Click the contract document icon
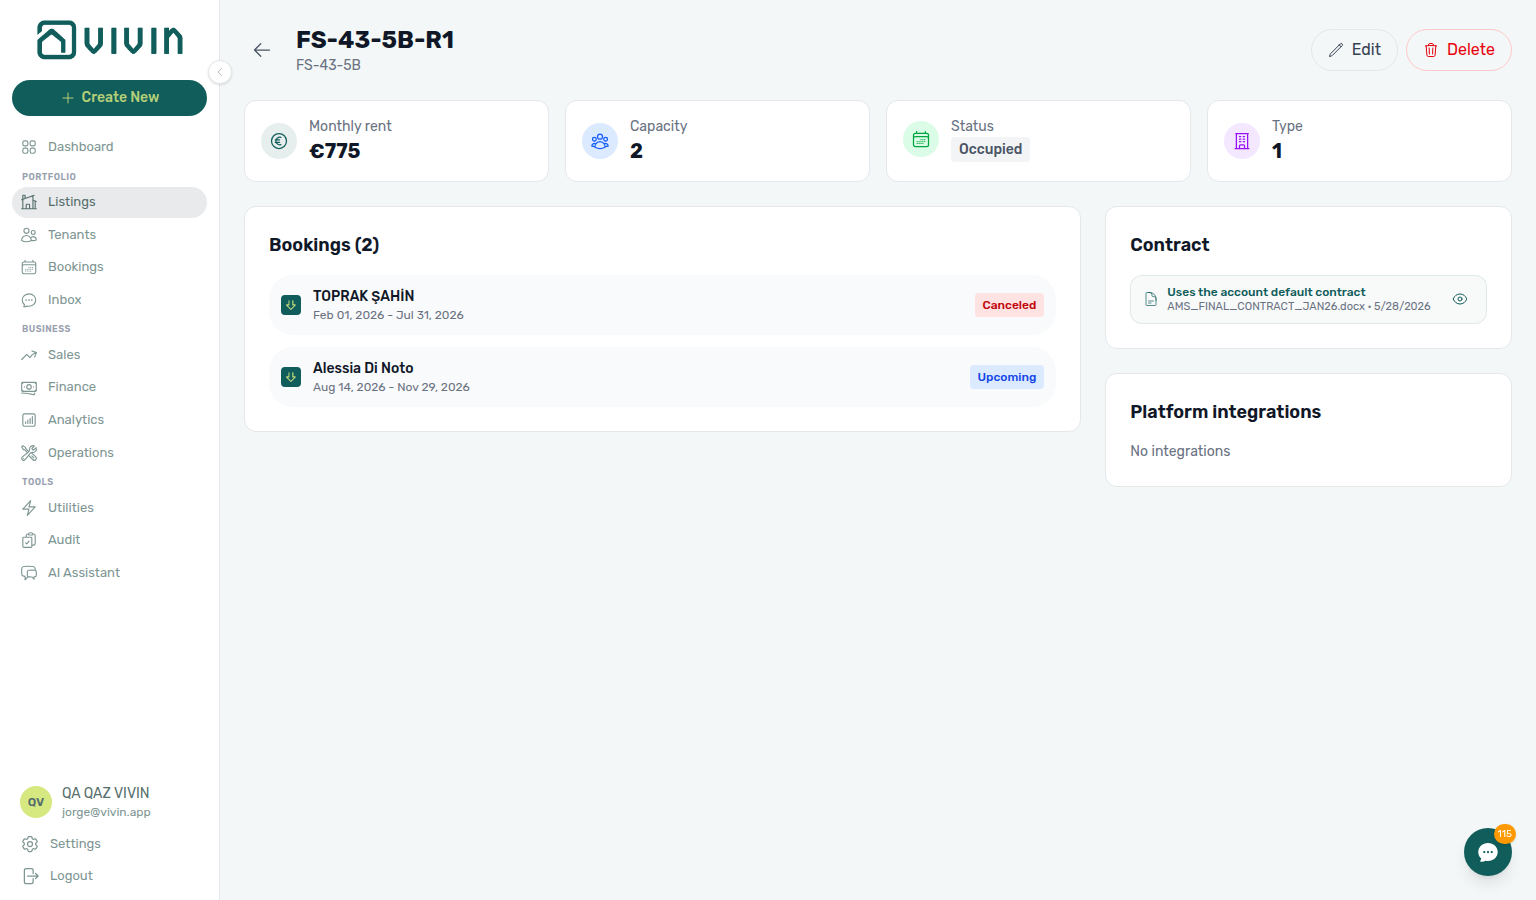 pos(1151,300)
